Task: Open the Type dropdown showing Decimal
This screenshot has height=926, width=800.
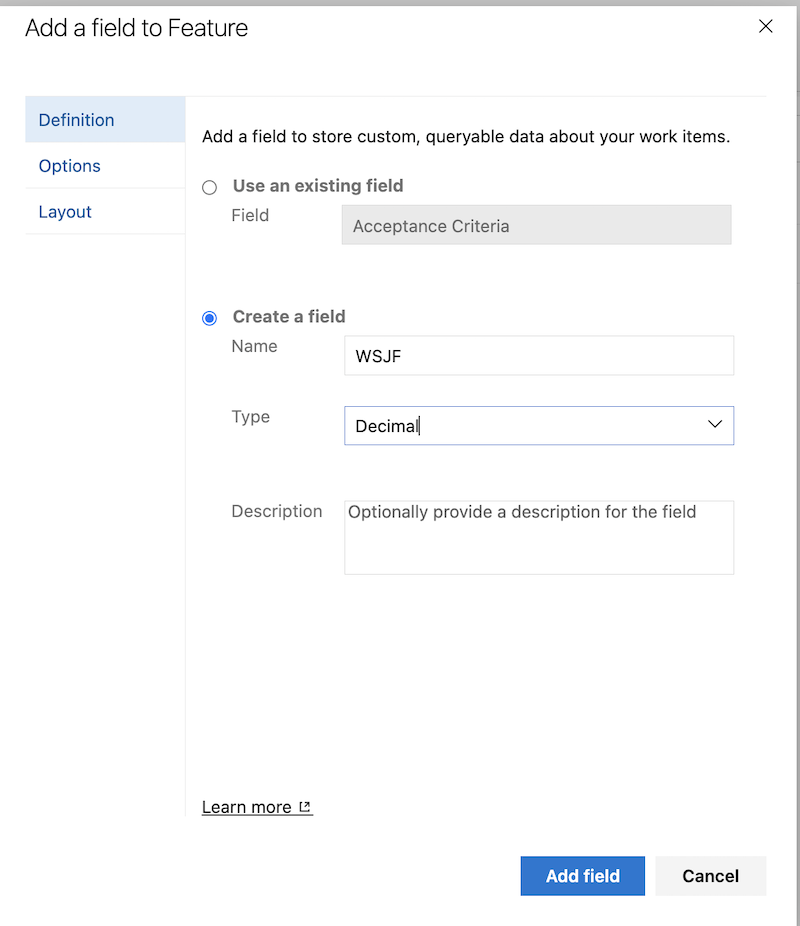Action: pyautogui.click(x=539, y=424)
